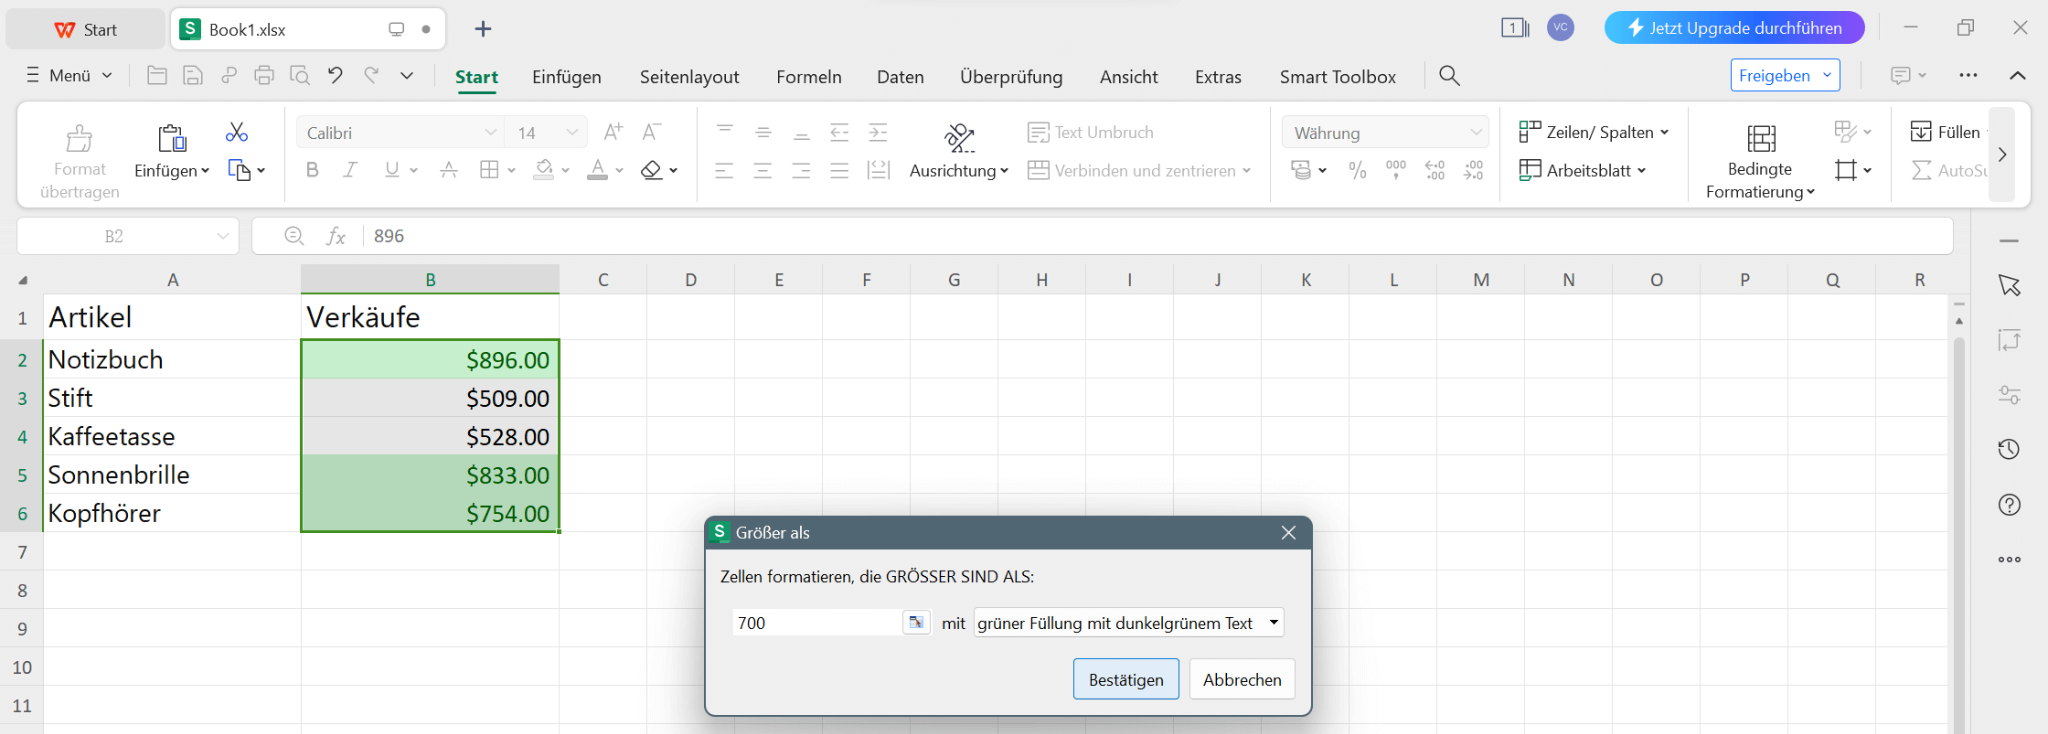Screen dimensions: 2048x734
Task: Click the Format übertragen paintbrush icon
Action: pos(79,138)
